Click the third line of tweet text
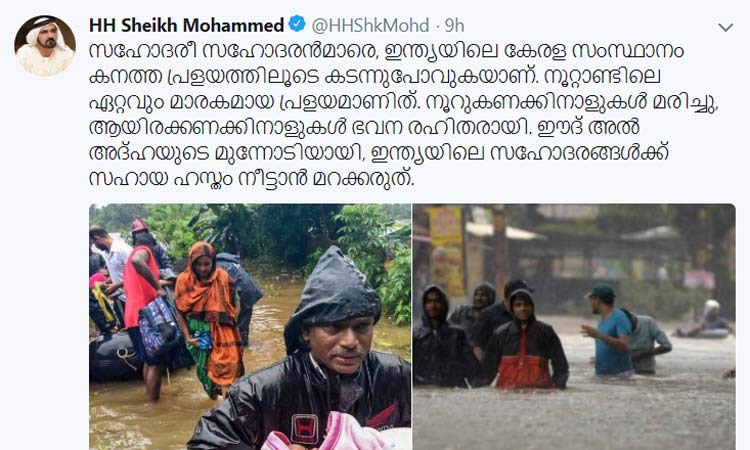Screen dimensions: 750x450 tap(404, 102)
